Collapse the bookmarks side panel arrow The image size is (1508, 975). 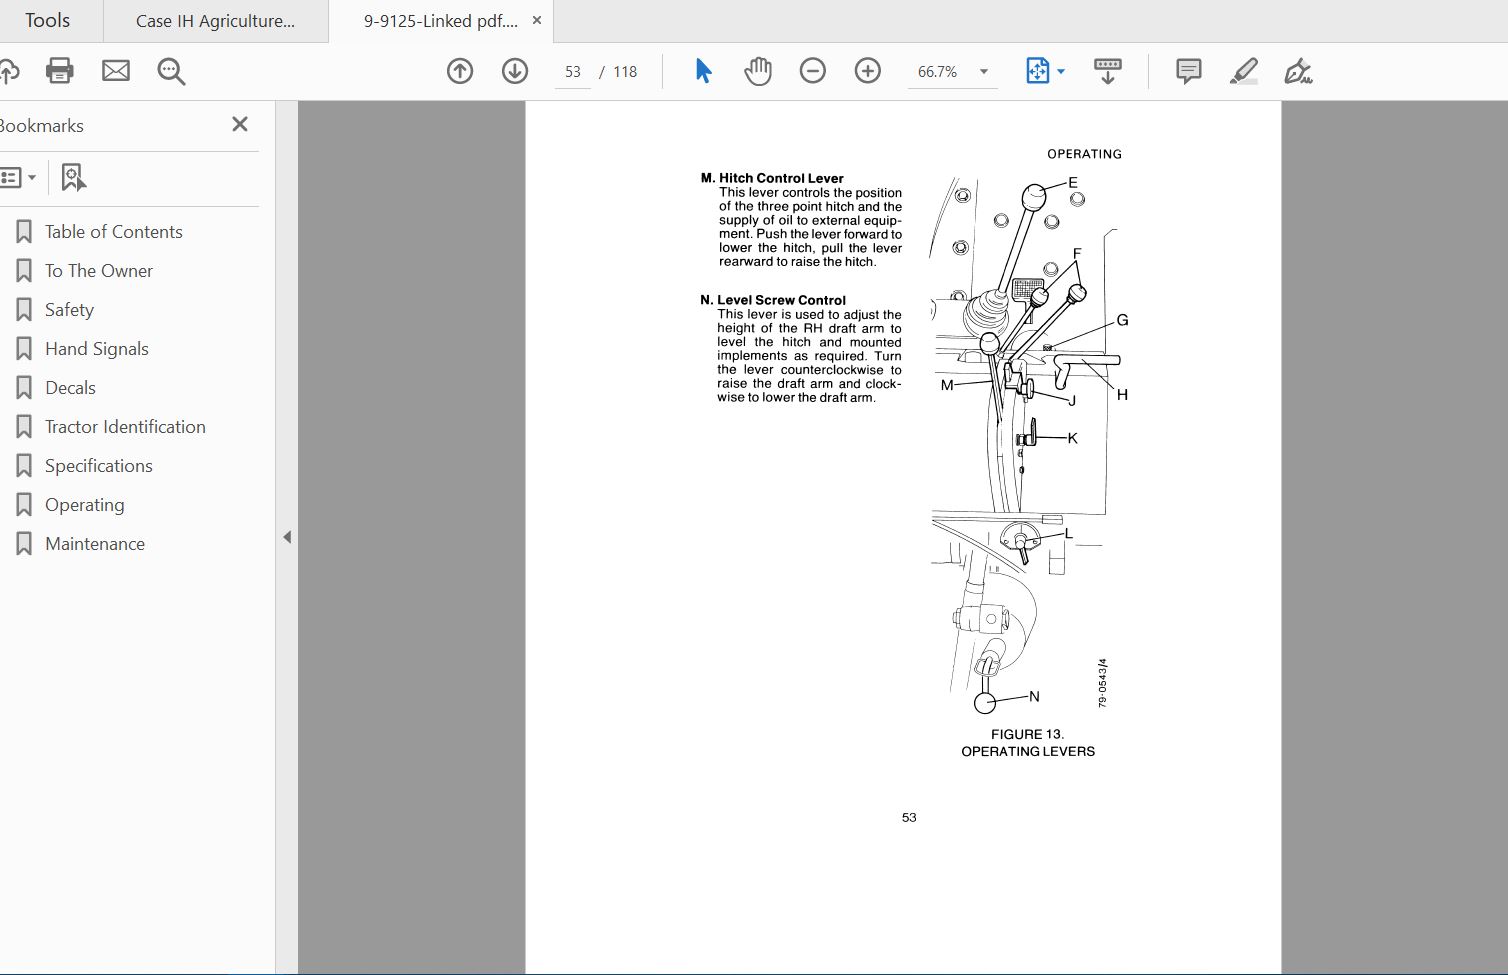[x=287, y=537]
